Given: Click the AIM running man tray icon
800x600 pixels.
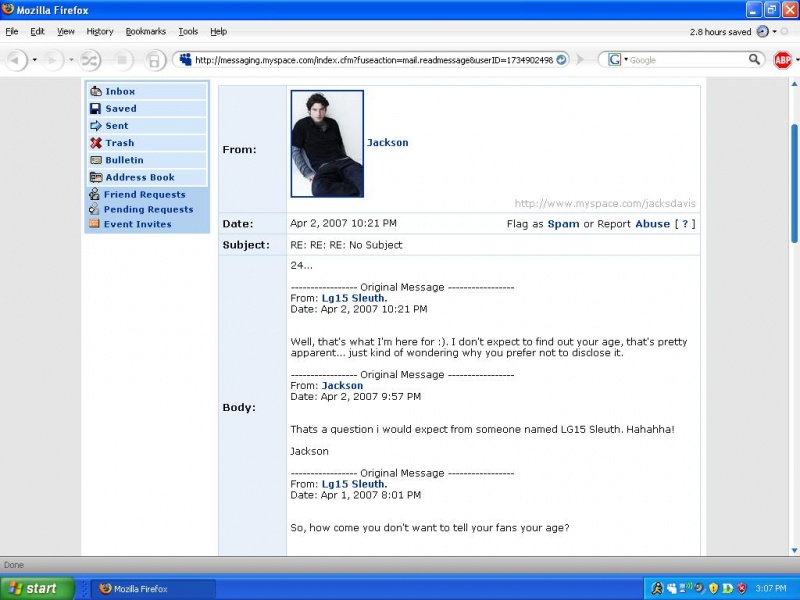Looking at the screenshot, I should point(657,588).
